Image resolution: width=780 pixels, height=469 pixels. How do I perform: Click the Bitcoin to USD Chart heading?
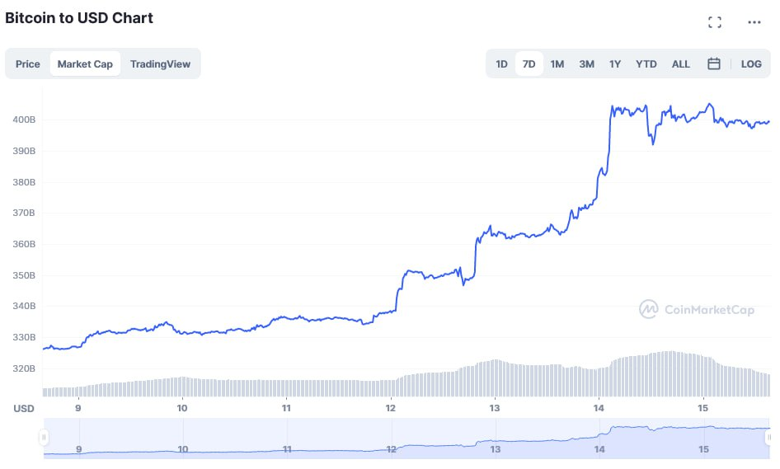79,18
